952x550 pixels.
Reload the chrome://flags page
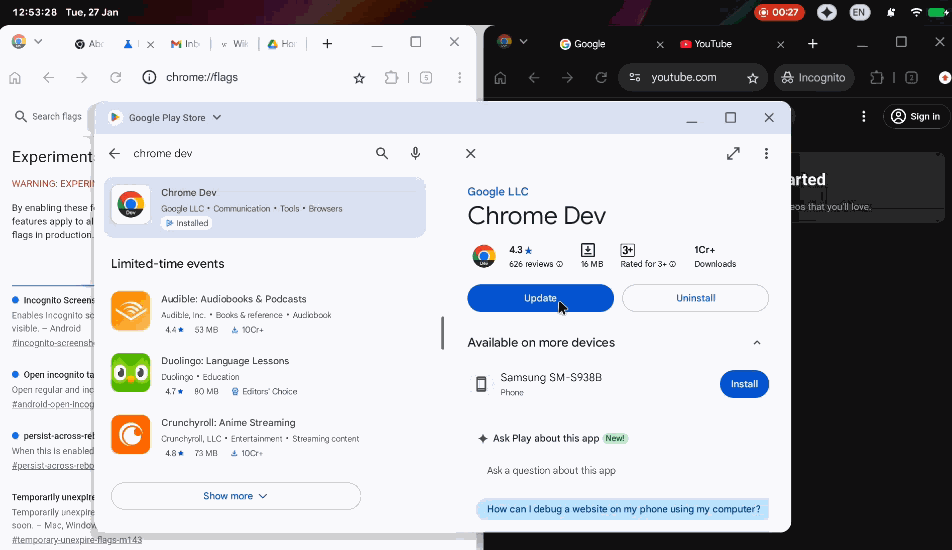pyautogui.click(x=115, y=78)
